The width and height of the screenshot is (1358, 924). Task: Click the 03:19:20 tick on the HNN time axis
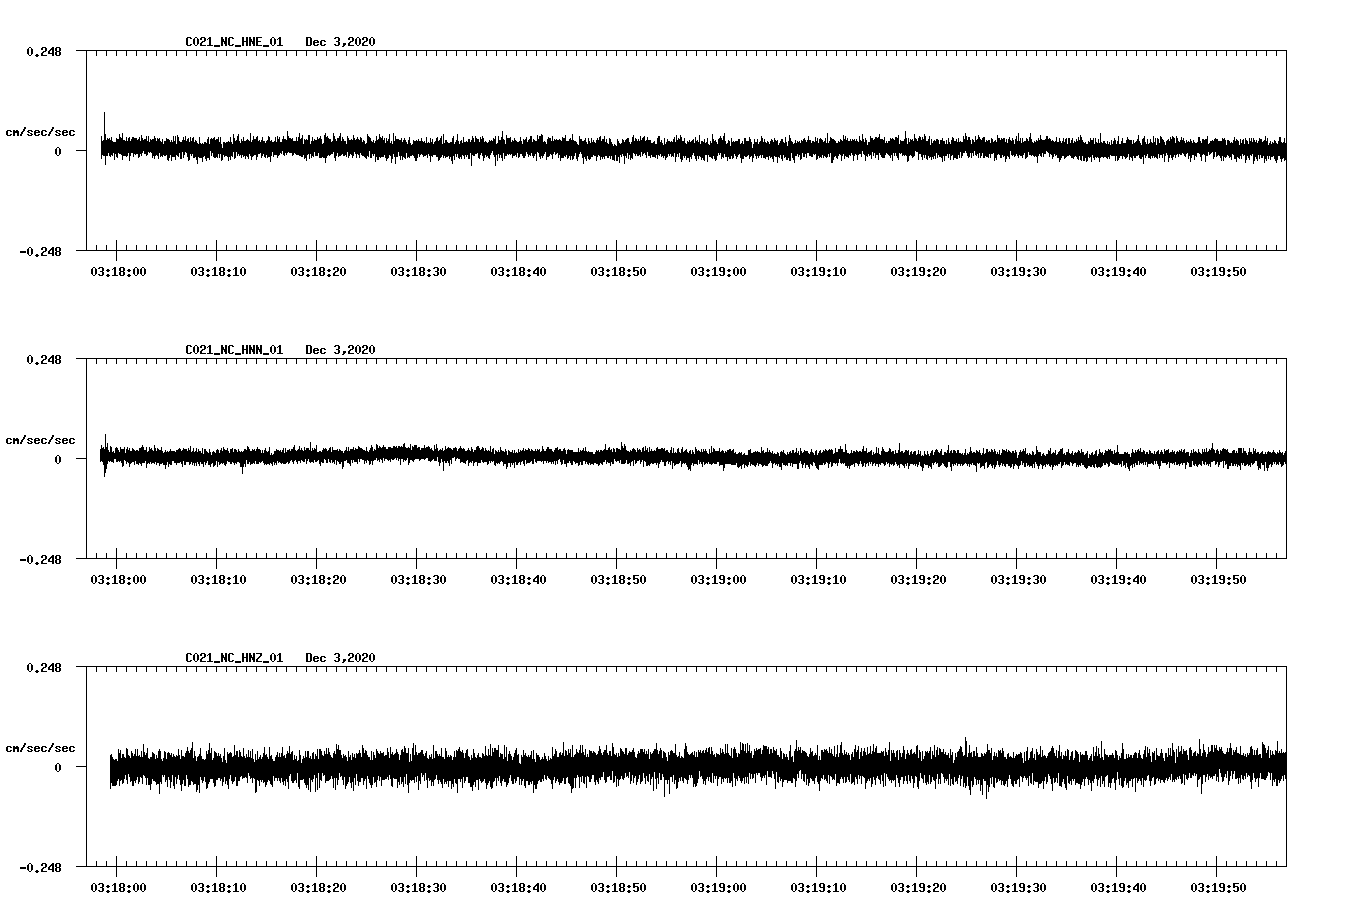918,558
